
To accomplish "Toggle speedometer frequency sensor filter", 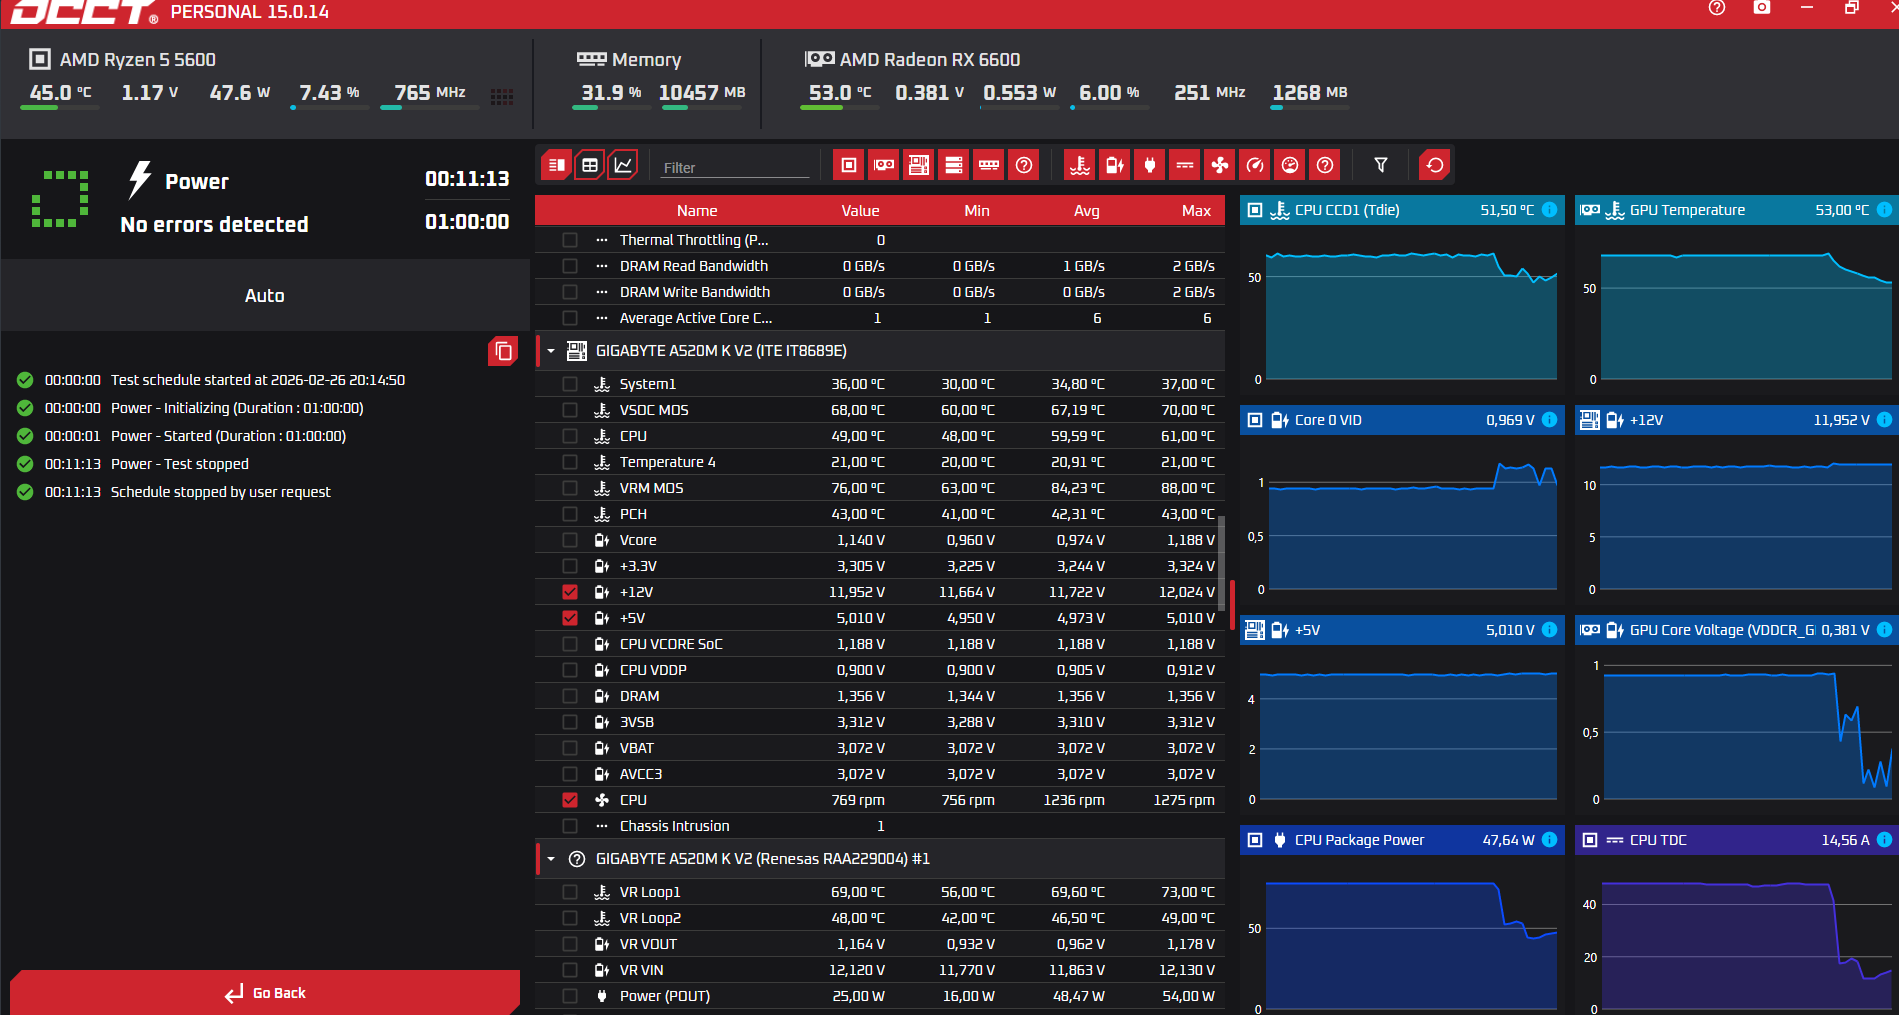I will pyautogui.click(x=1255, y=165).
